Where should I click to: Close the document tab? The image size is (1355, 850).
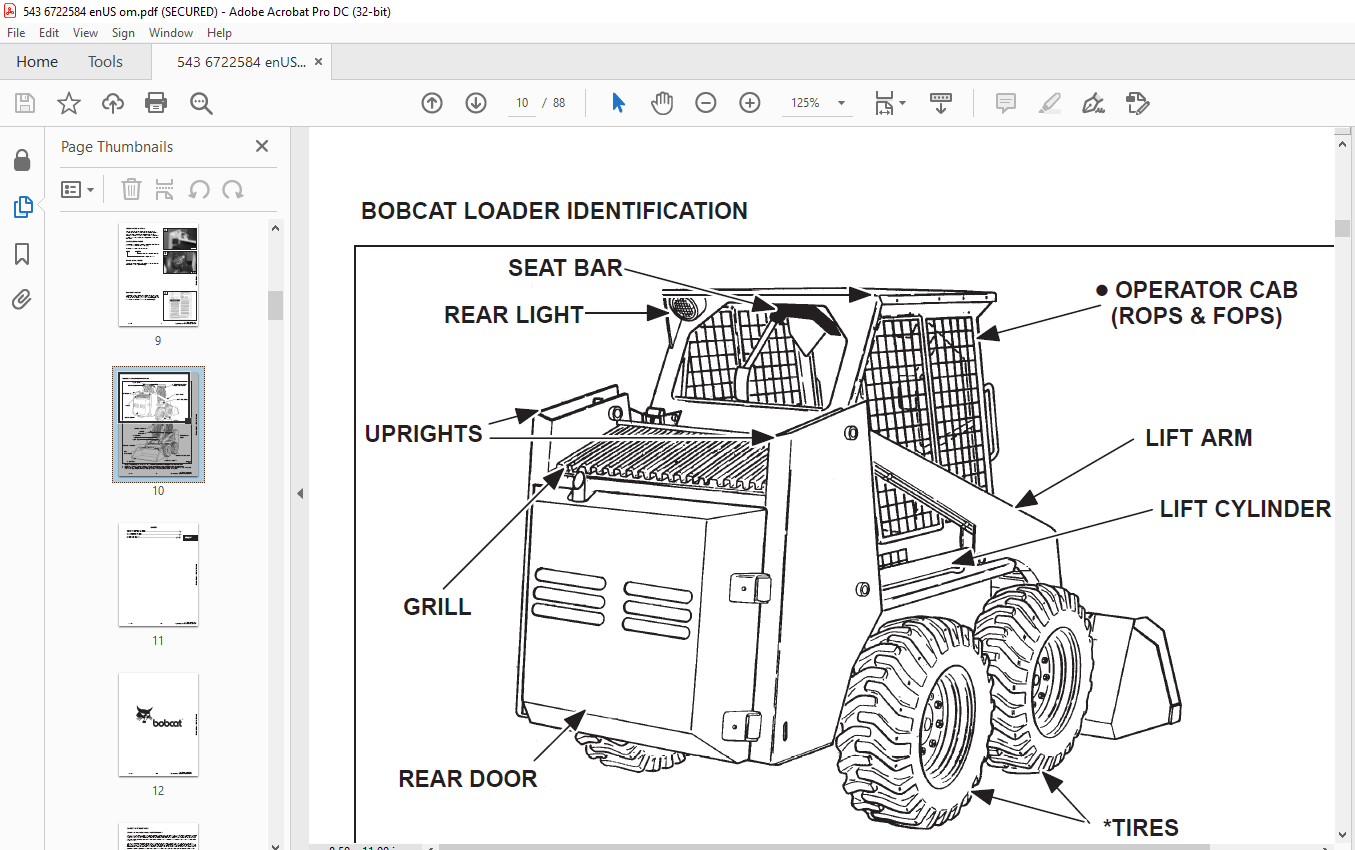coord(318,62)
